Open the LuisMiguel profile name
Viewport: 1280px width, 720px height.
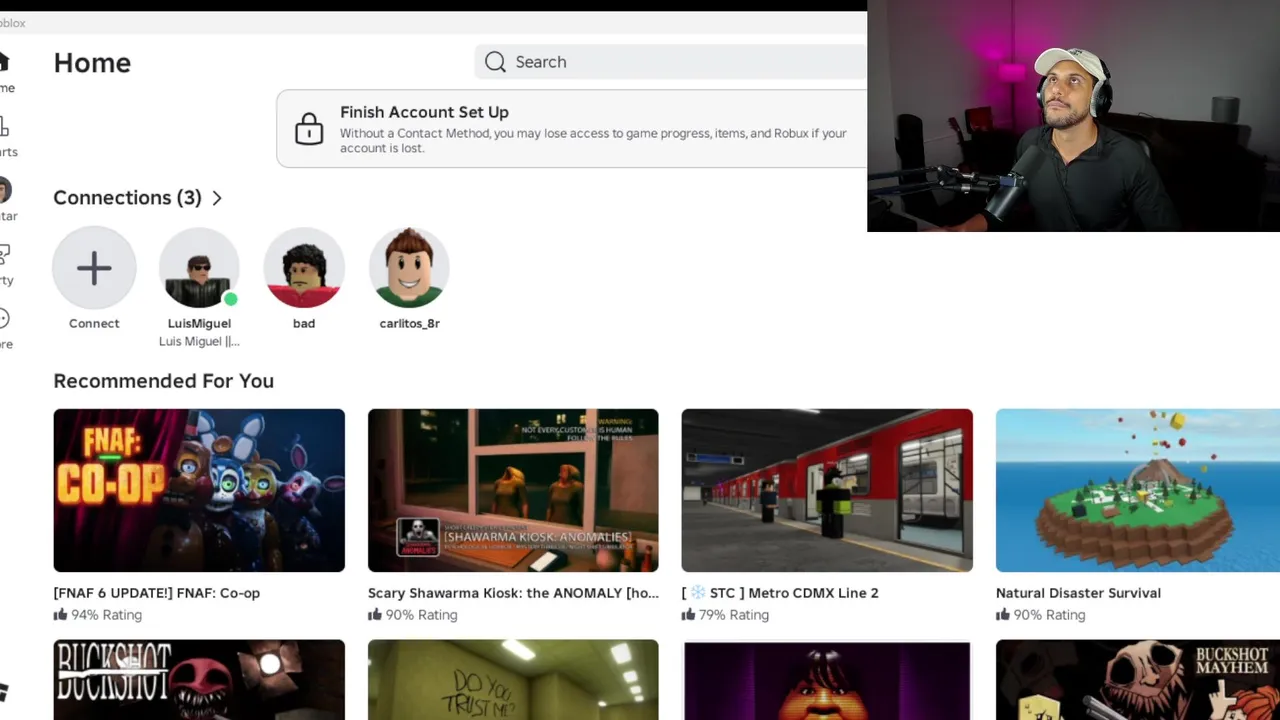(x=199, y=323)
